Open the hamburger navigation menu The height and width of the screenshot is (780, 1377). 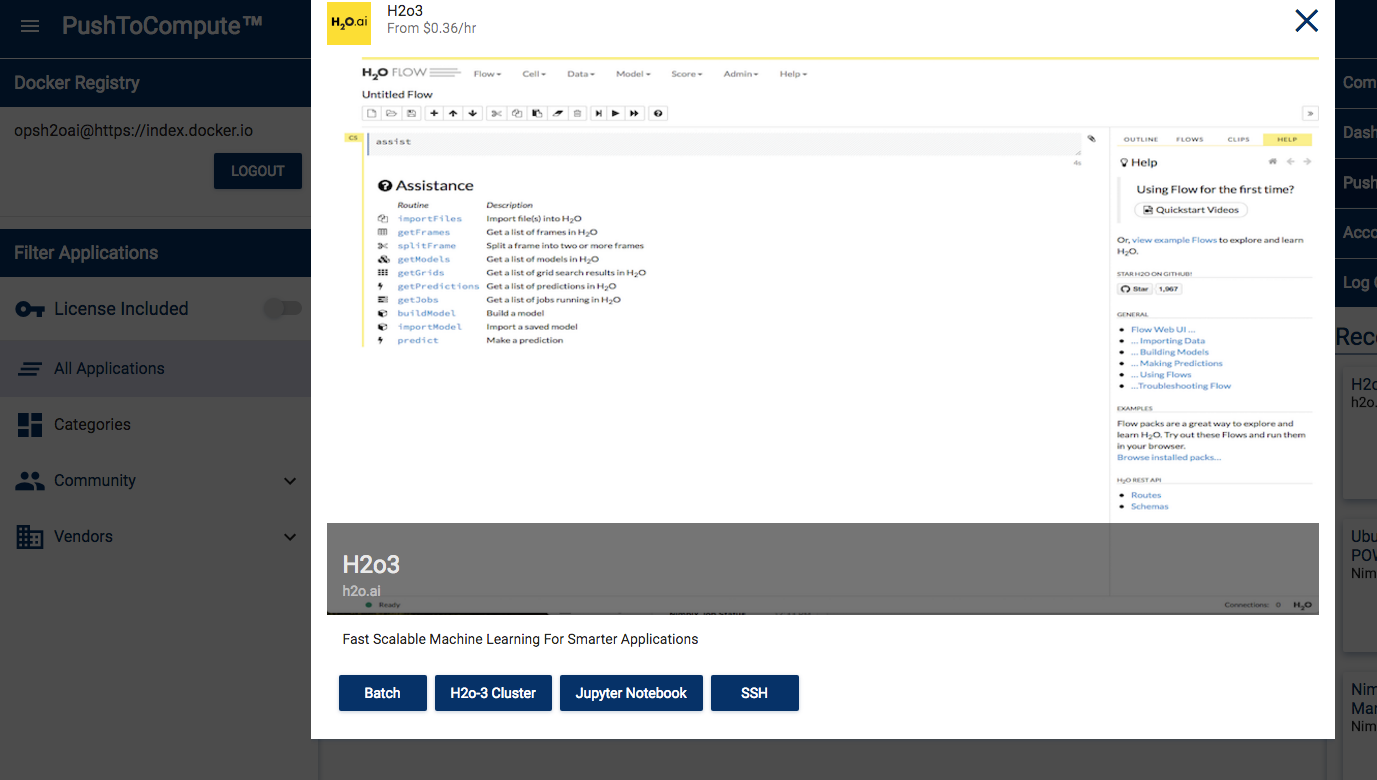(30, 26)
